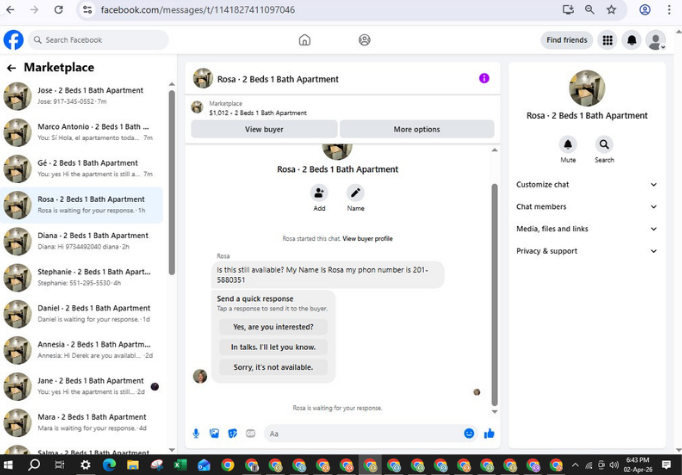Click the Facebook logo
This screenshot has height=475, width=682.
pyautogui.click(x=13, y=40)
